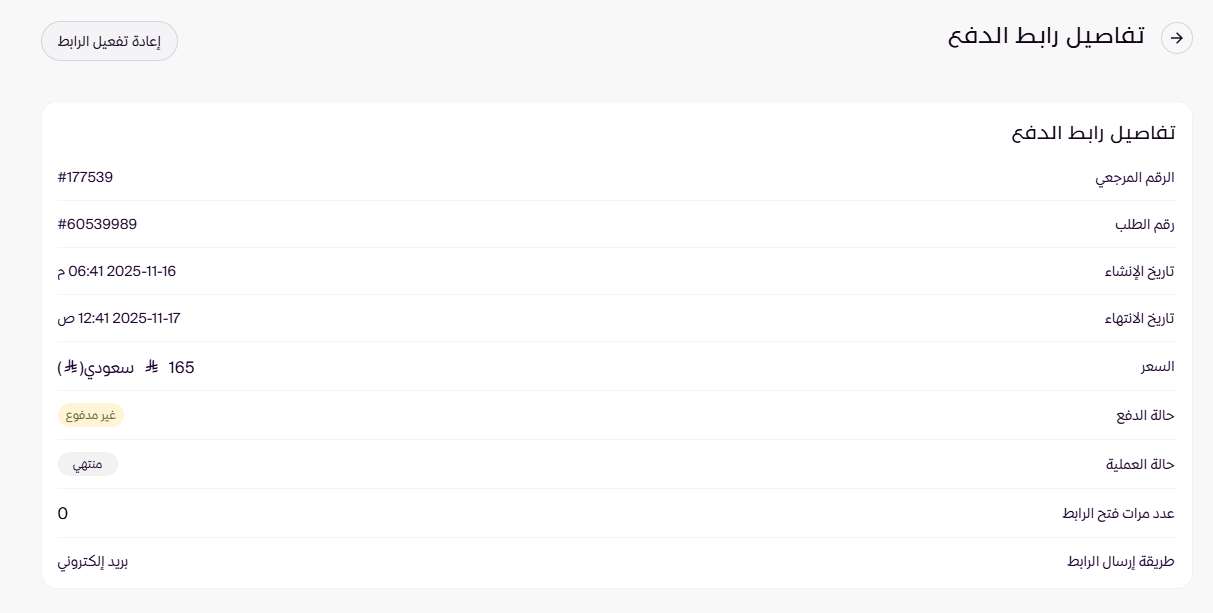Click the حالة العملية row label
The width and height of the screenshot is (1213, 613).
click(1140, 464)
